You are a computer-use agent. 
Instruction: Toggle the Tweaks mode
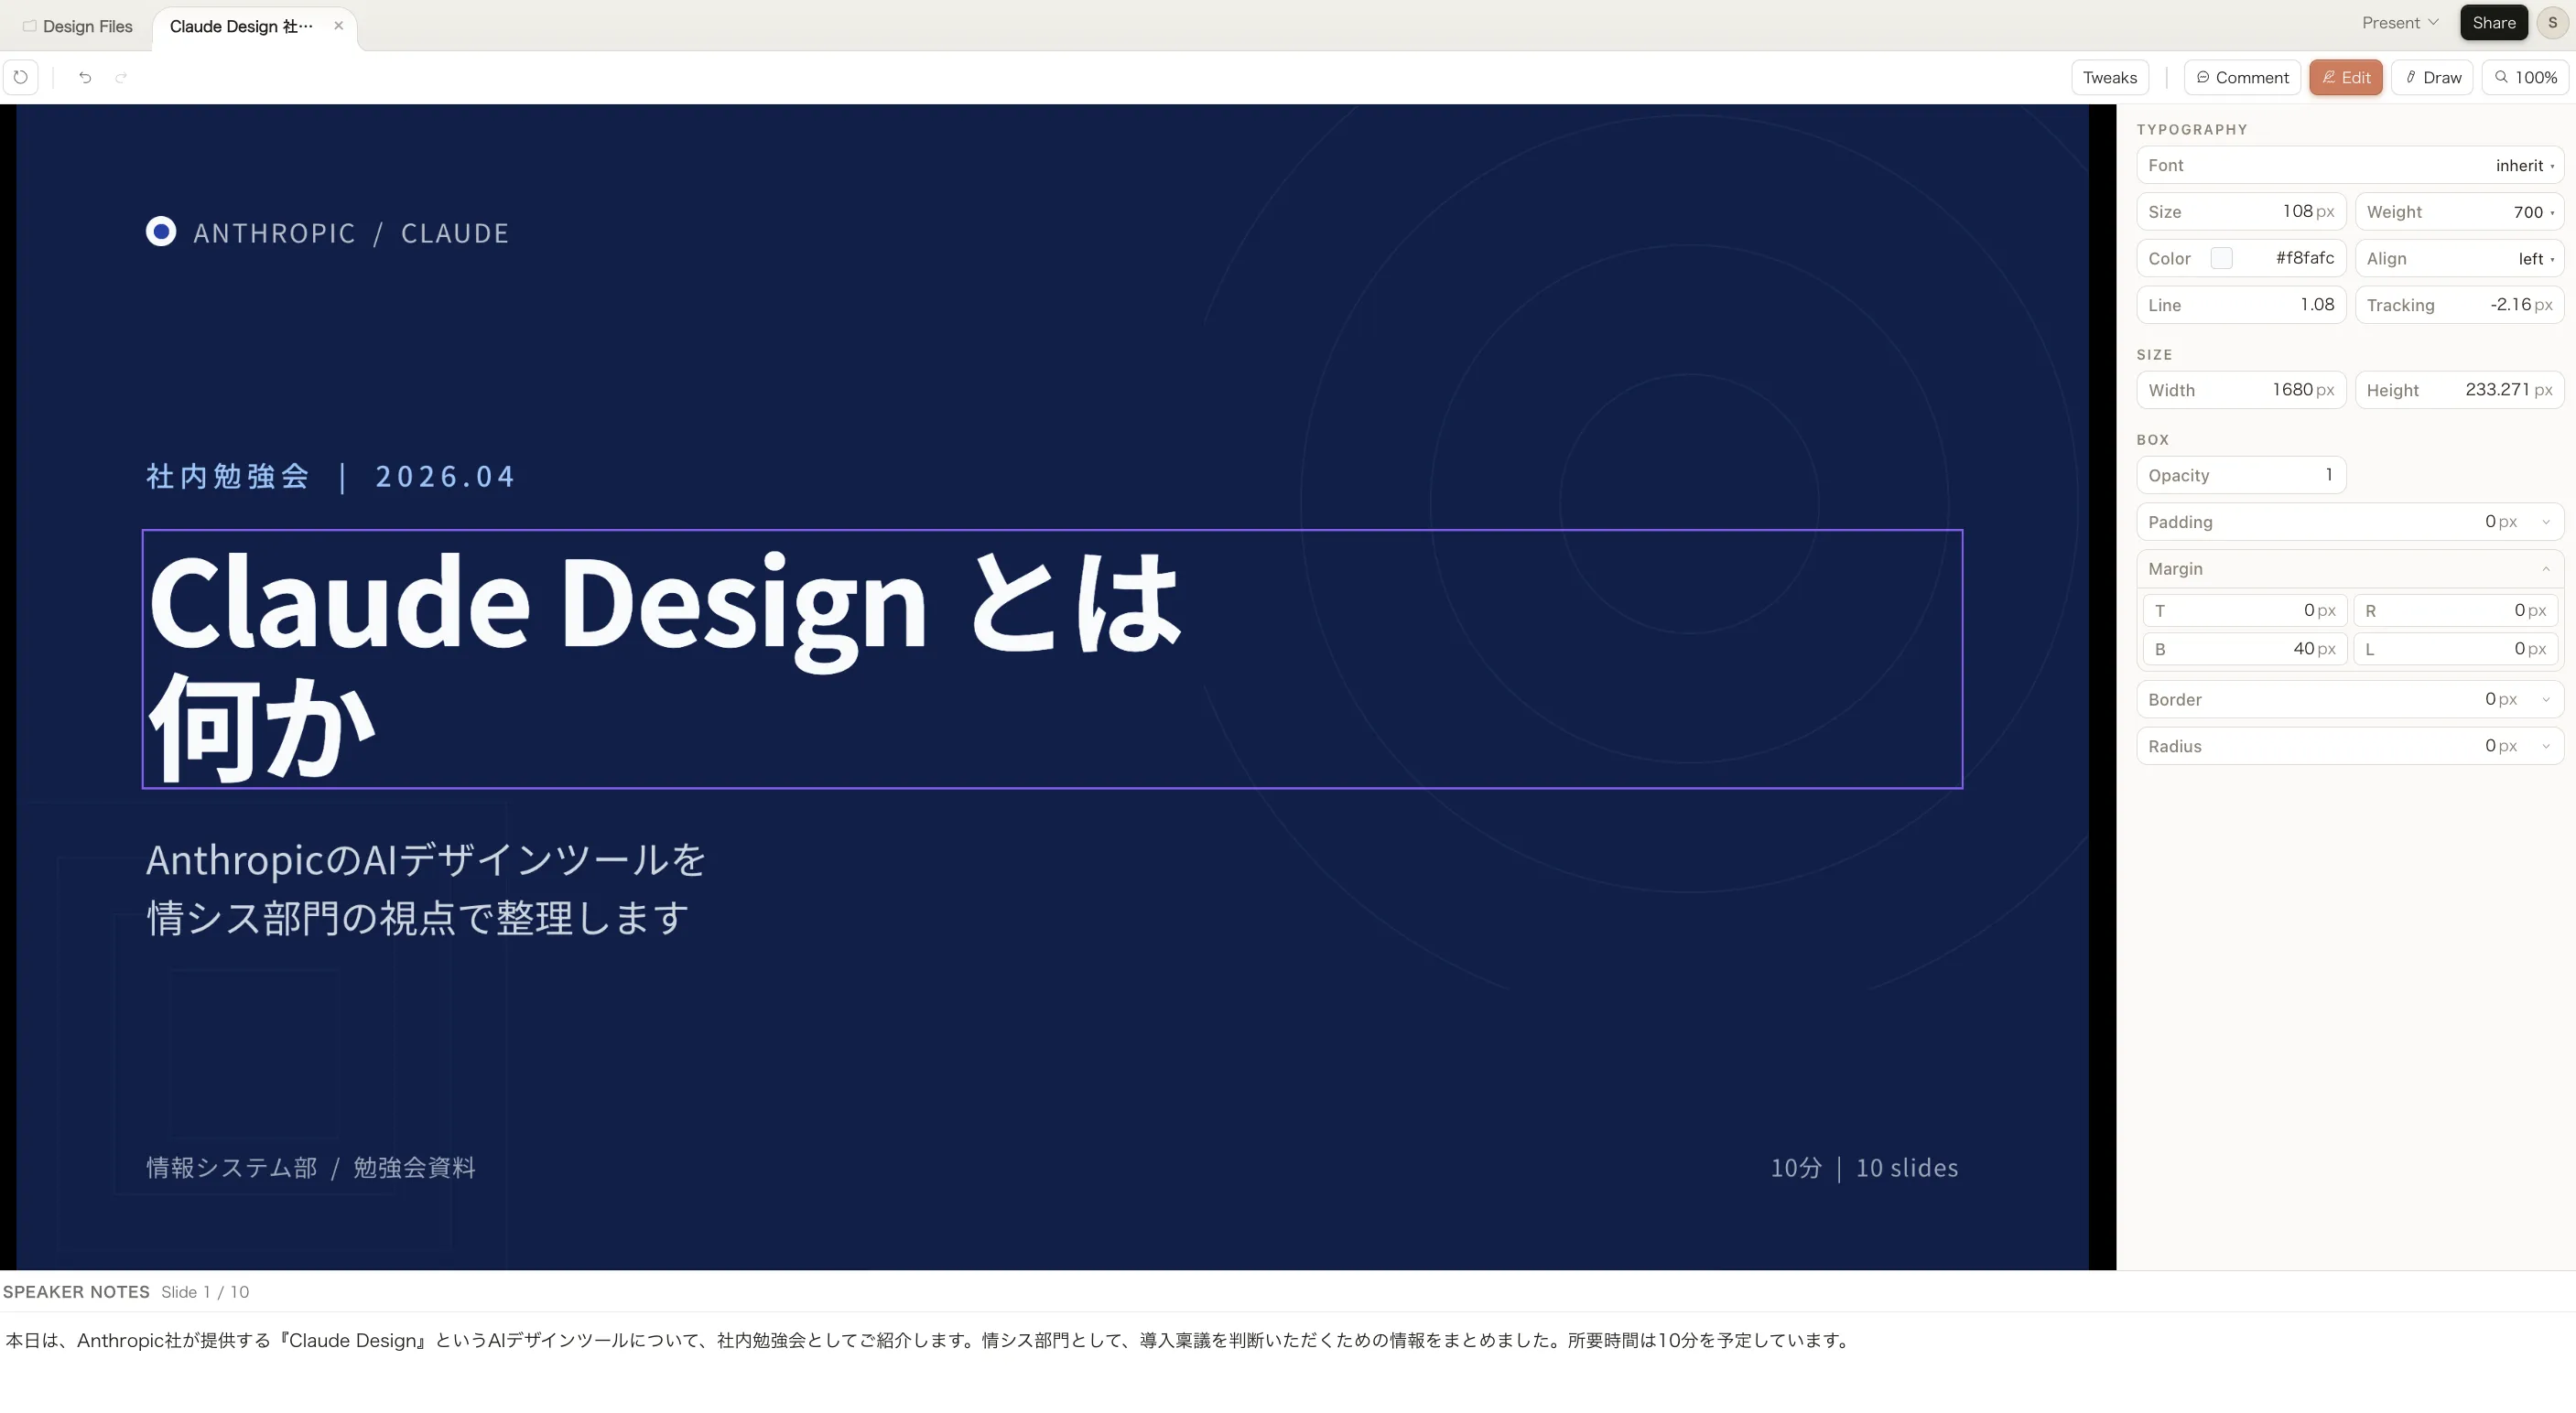coord(2109,77)
